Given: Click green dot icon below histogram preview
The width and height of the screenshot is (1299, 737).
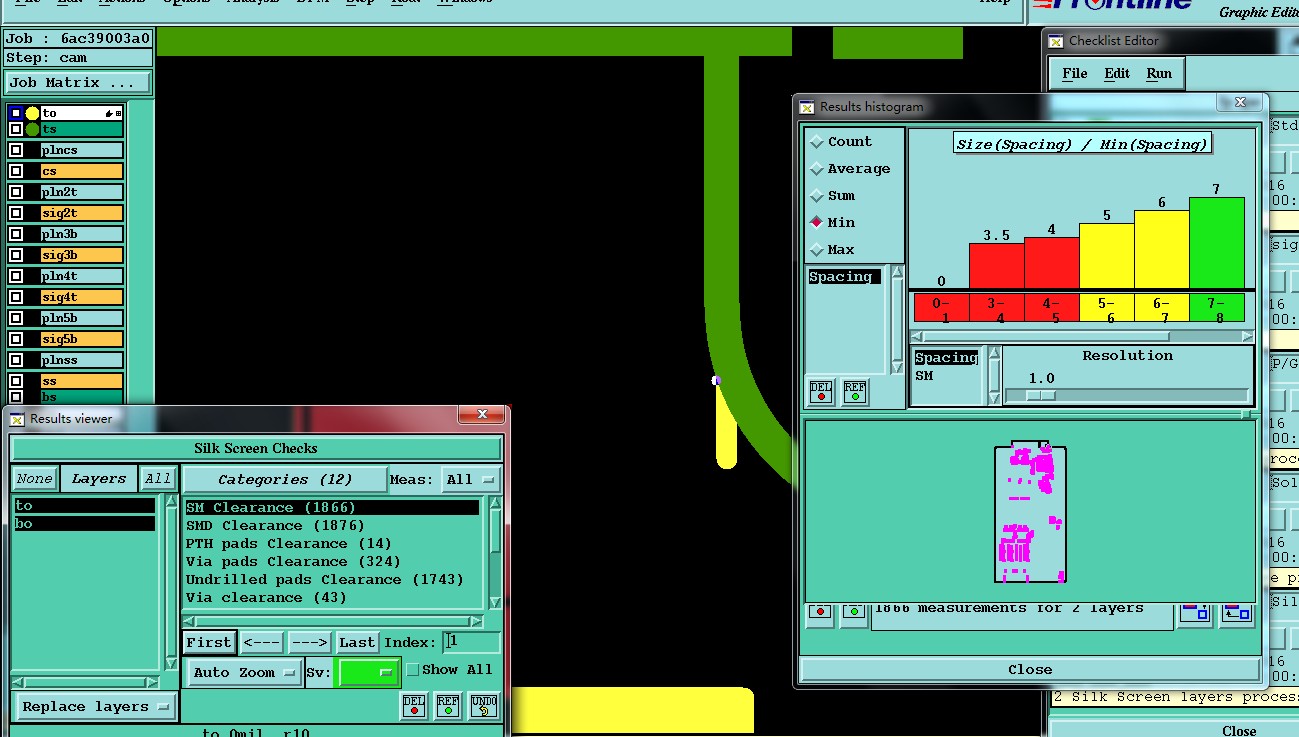Looking at the screenshot, I should pyautogui.click(x=853, y=612).
